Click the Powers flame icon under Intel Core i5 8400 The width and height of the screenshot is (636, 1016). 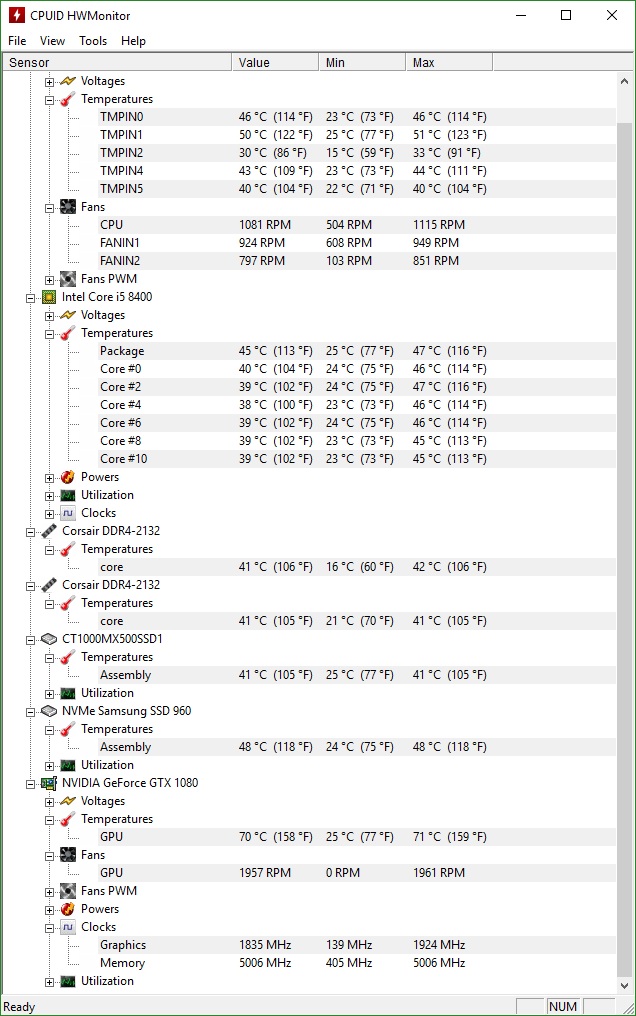point(66,477)
